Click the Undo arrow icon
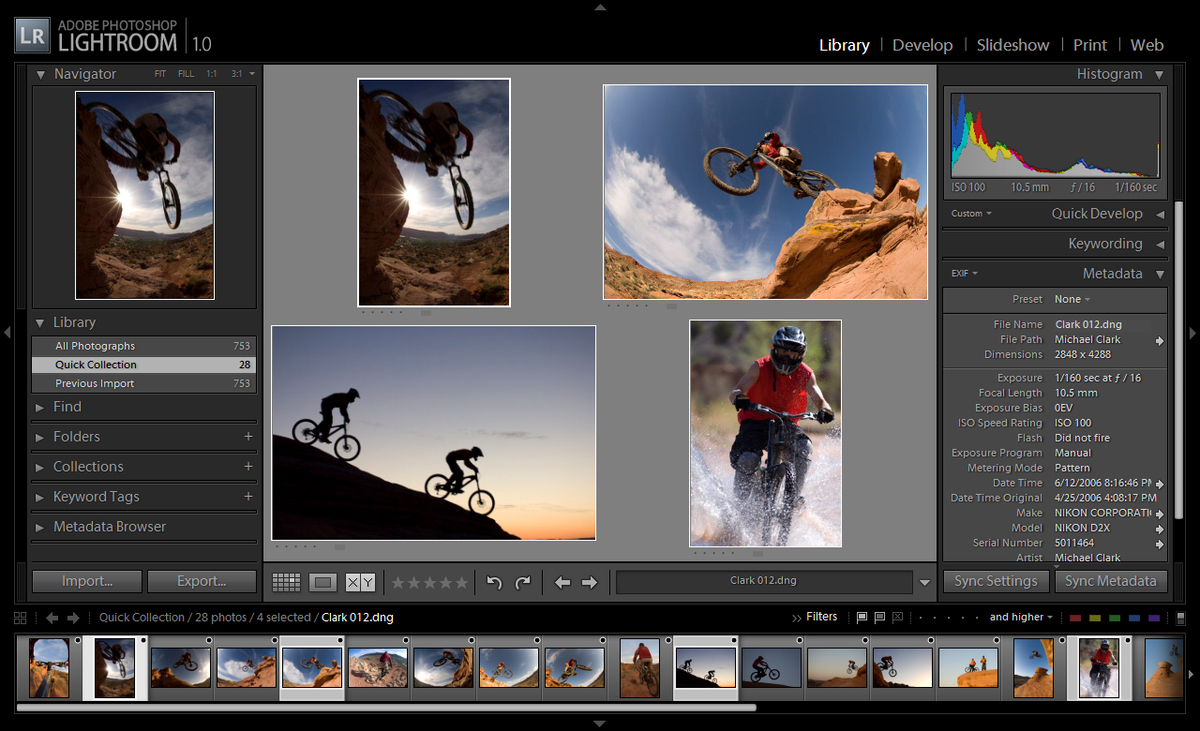 (x=493, y=581)
